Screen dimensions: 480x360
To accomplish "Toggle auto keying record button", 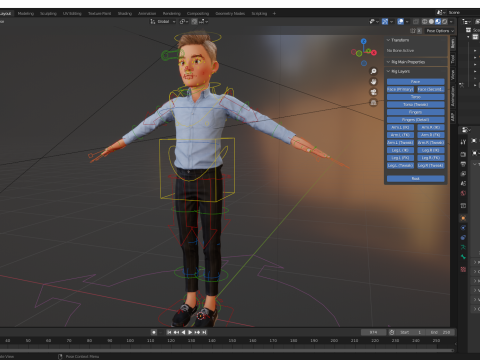I will click(154, 332).
